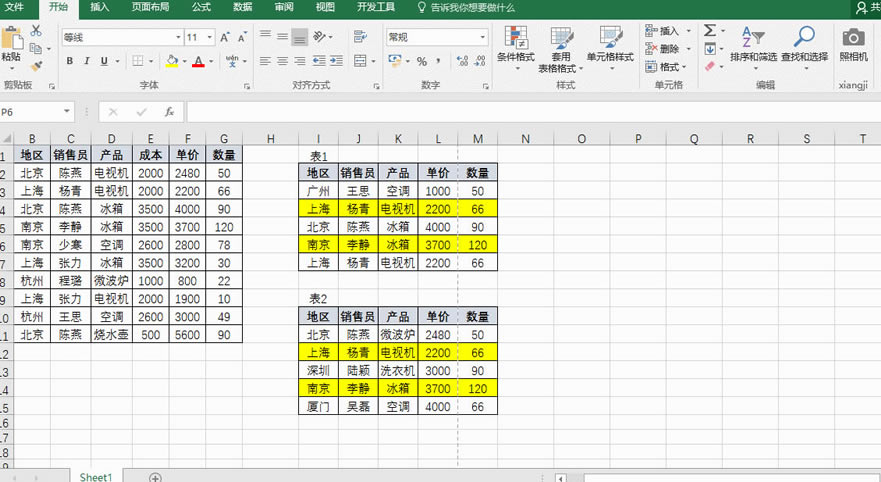
Task: Apply yellow fill color bucket
Action: pos(172,61)
